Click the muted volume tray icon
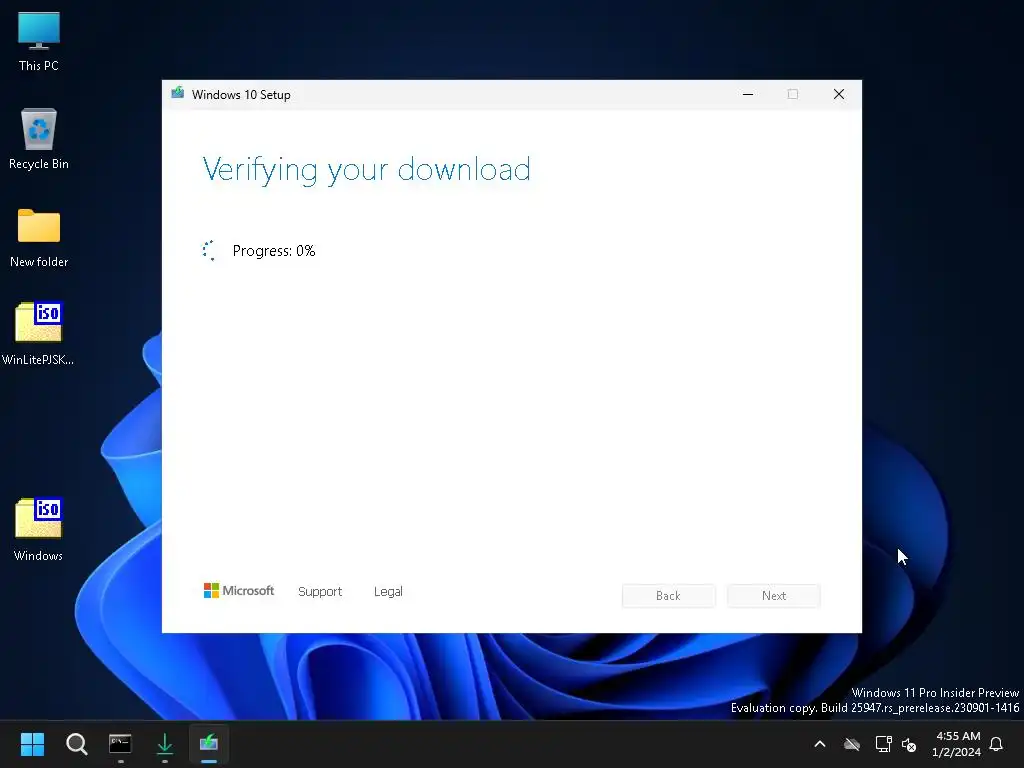Viewport: 1024px width, 768px height. pos(909,744)
